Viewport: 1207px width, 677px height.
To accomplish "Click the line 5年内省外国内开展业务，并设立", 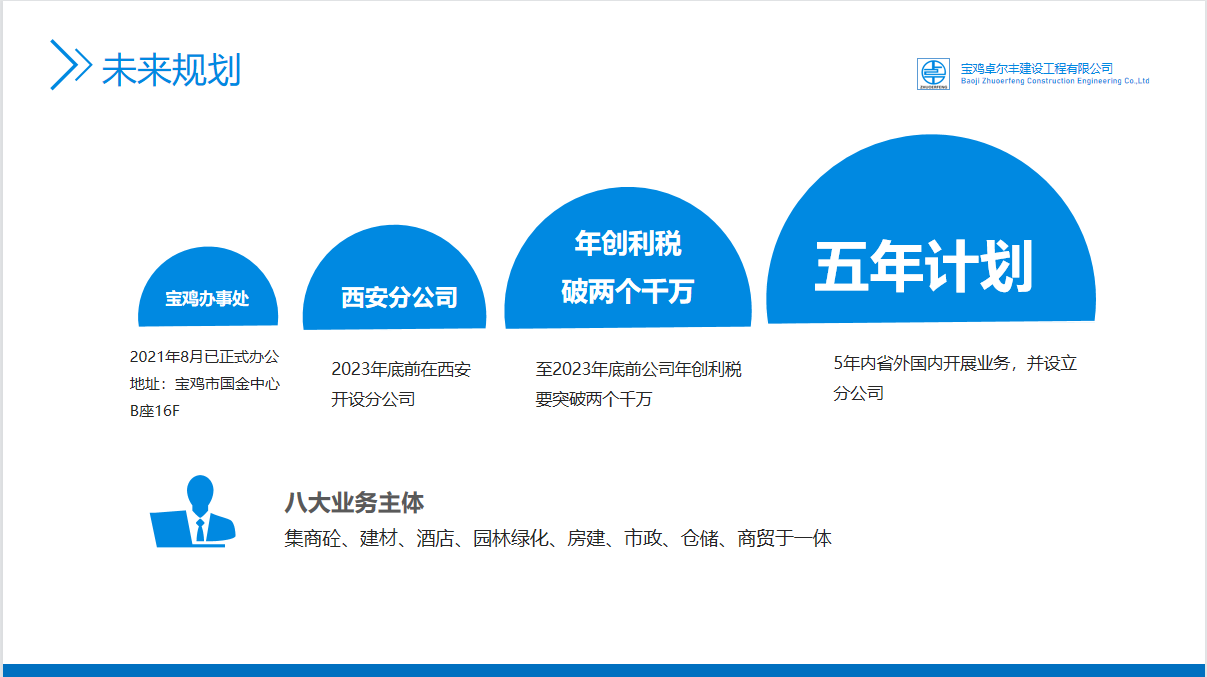I will [x=955, y=363].
